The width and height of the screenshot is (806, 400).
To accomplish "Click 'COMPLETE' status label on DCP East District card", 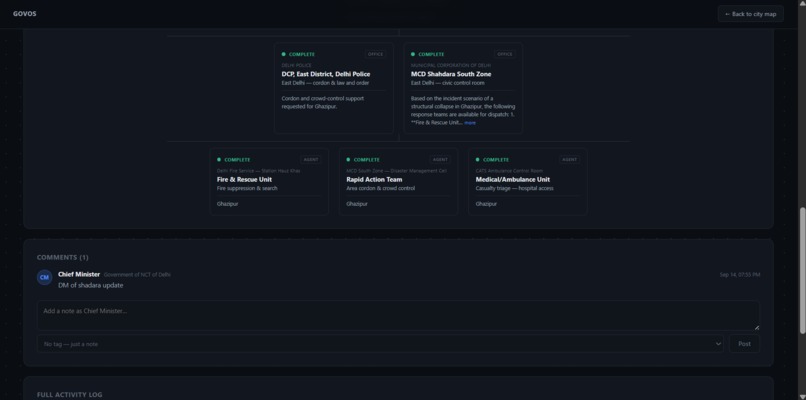I will (302, 54).
